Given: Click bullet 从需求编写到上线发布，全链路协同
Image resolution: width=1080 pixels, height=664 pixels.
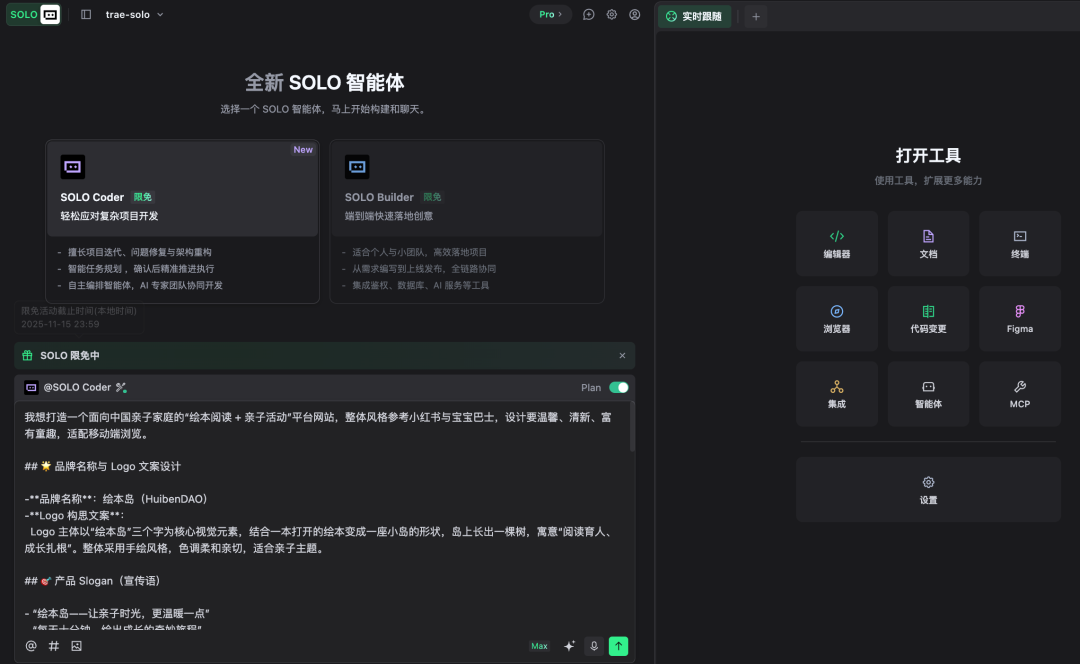Looking at the screenshot, I should click(x=424, y=269).
